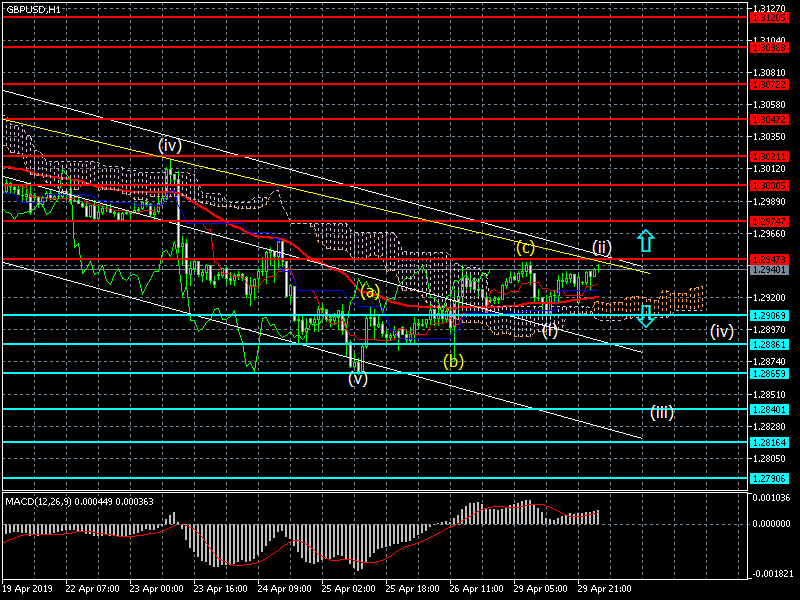Image resolution: width=800 pixels, height=600 pixels.
Task: Click the red 1.30988 resistance price tag
Action: 770,47
